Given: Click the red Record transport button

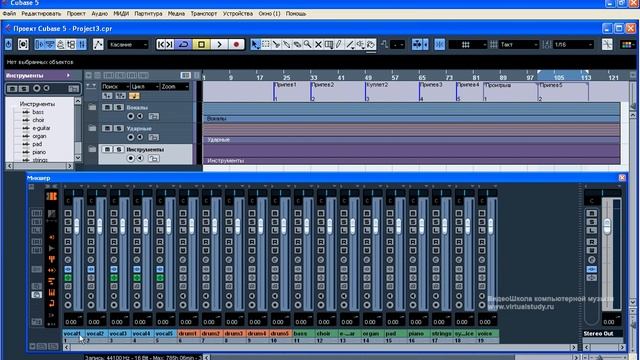Looking at the screenshot, I should [x=236, y=44].
